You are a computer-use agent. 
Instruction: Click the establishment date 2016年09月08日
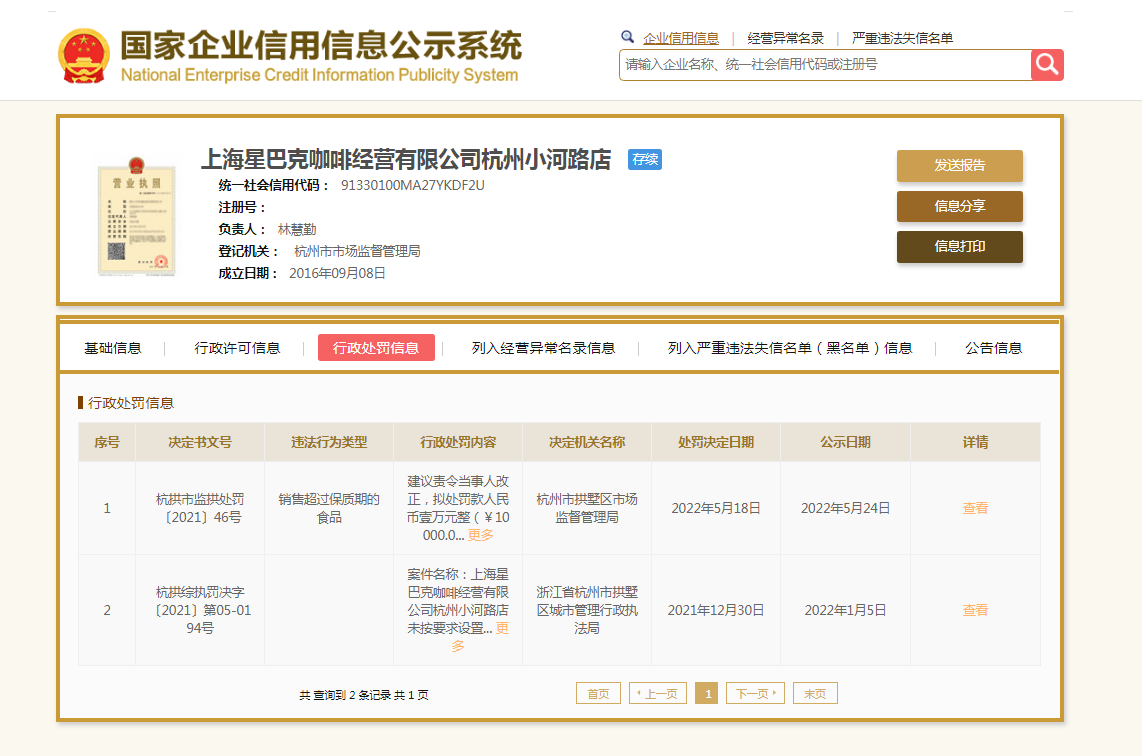(x=337, y=273)
